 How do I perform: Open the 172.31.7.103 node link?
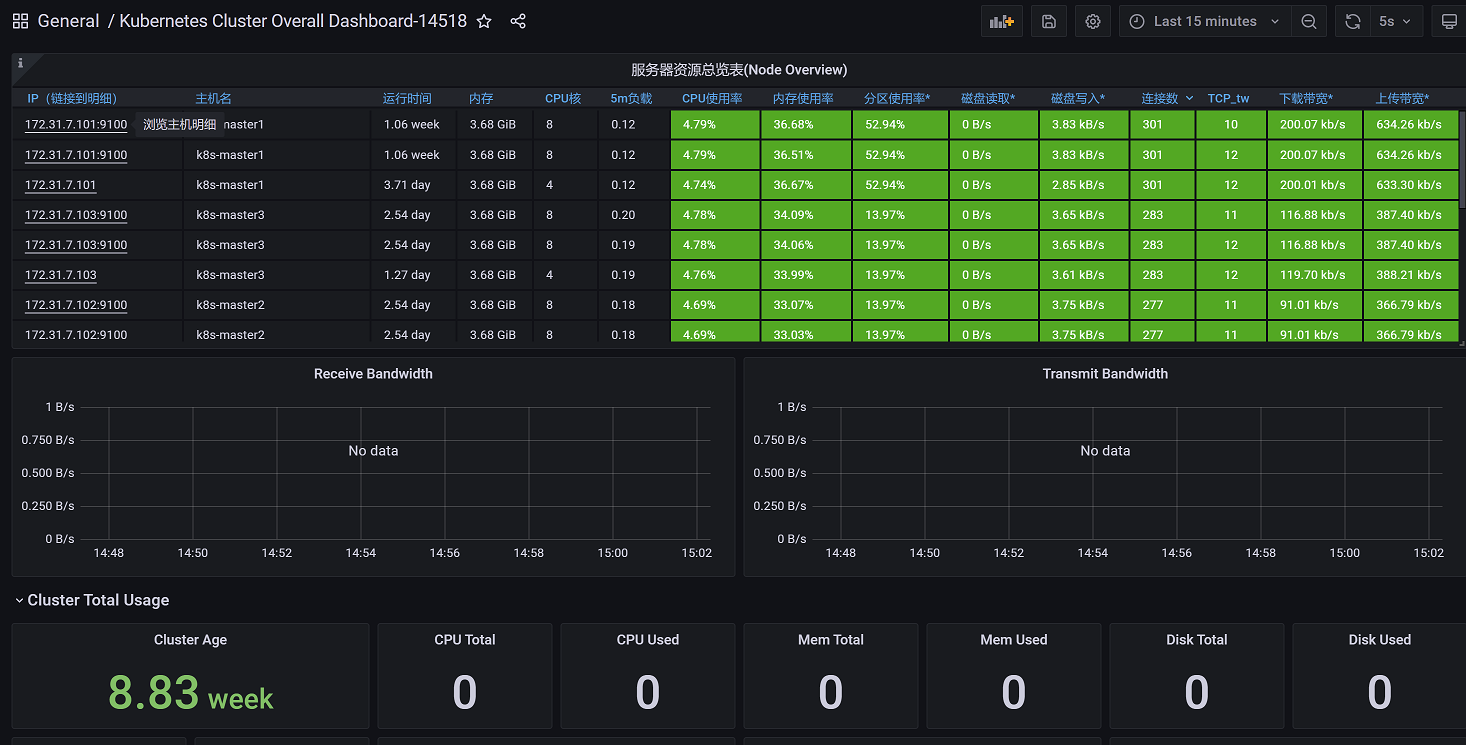(61, 275)
